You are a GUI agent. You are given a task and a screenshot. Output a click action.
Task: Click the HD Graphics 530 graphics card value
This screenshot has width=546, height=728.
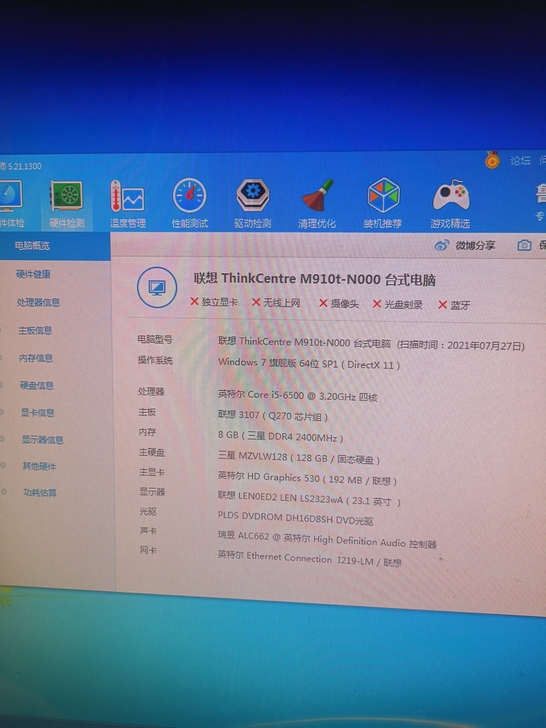point(307,478)
